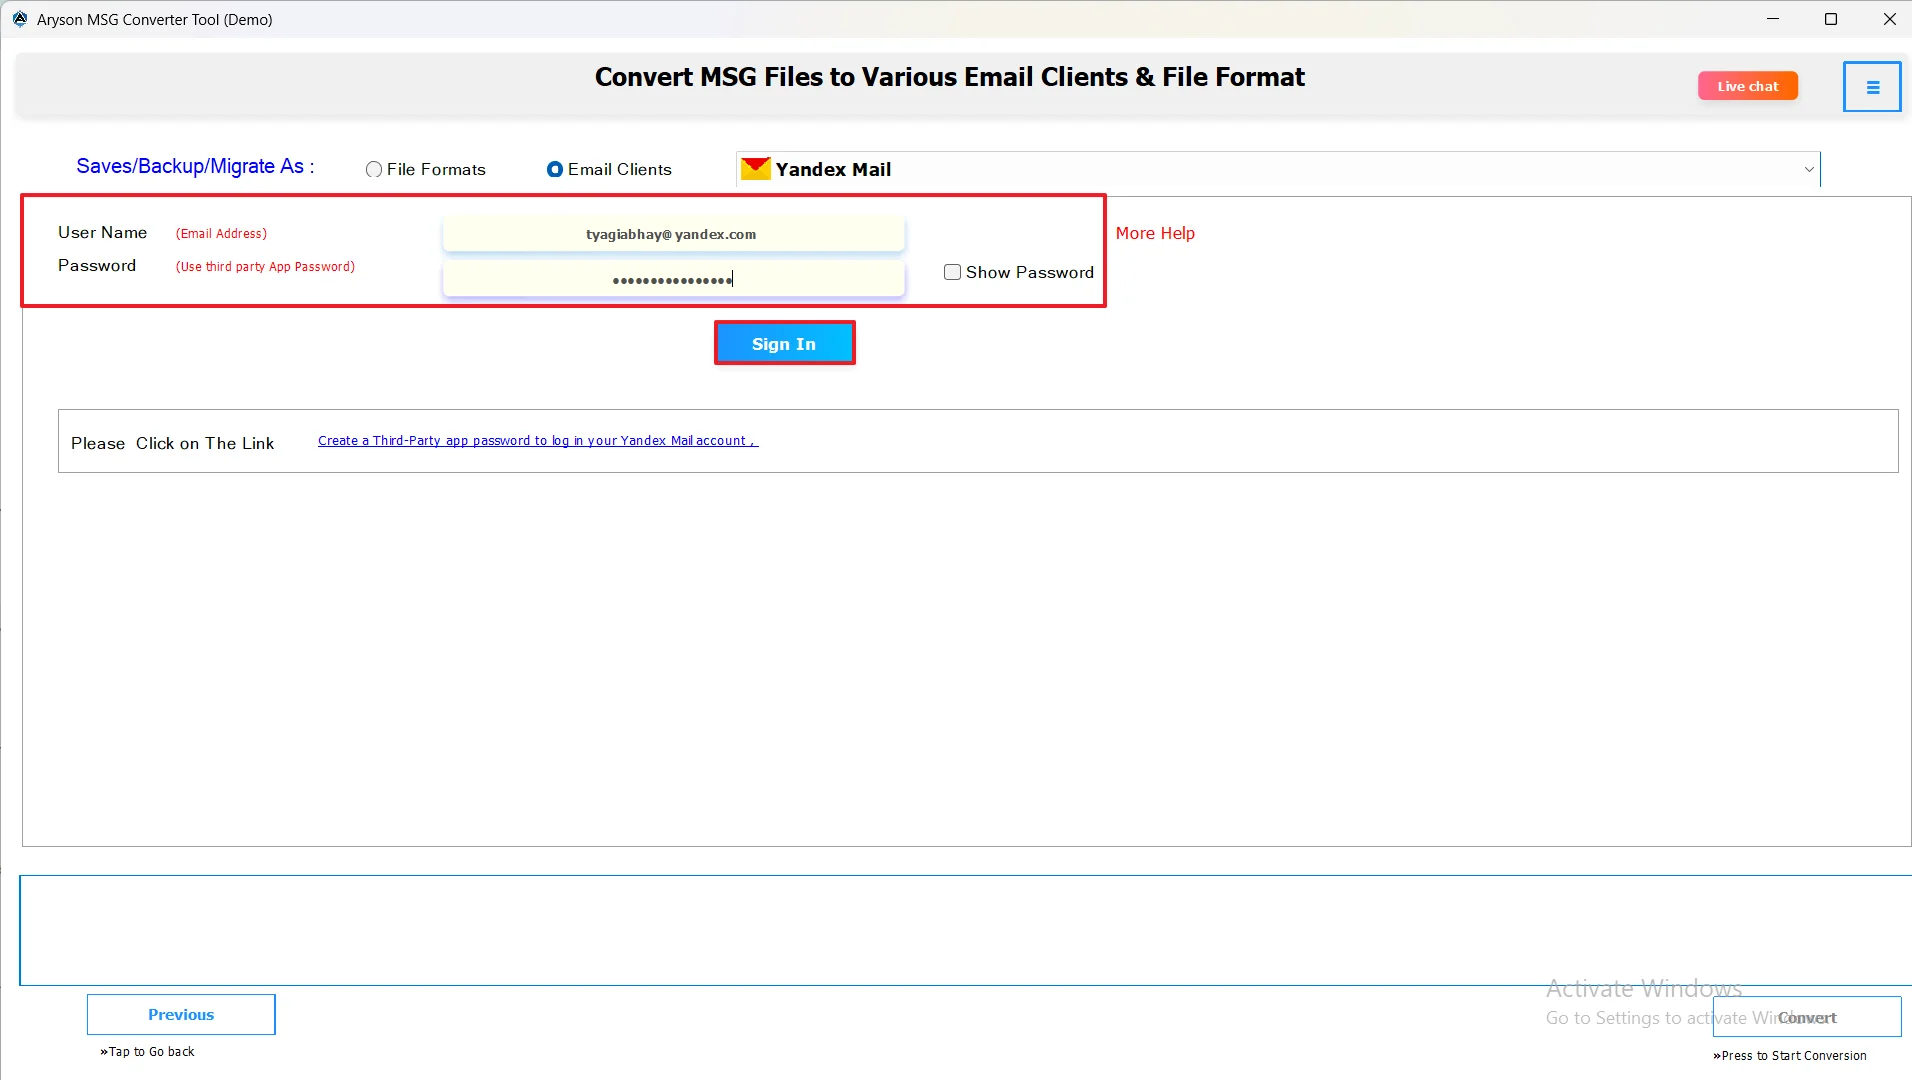
Task: Maximize the Aryson MSG Converter window
Action: (x=1831, y=19)
